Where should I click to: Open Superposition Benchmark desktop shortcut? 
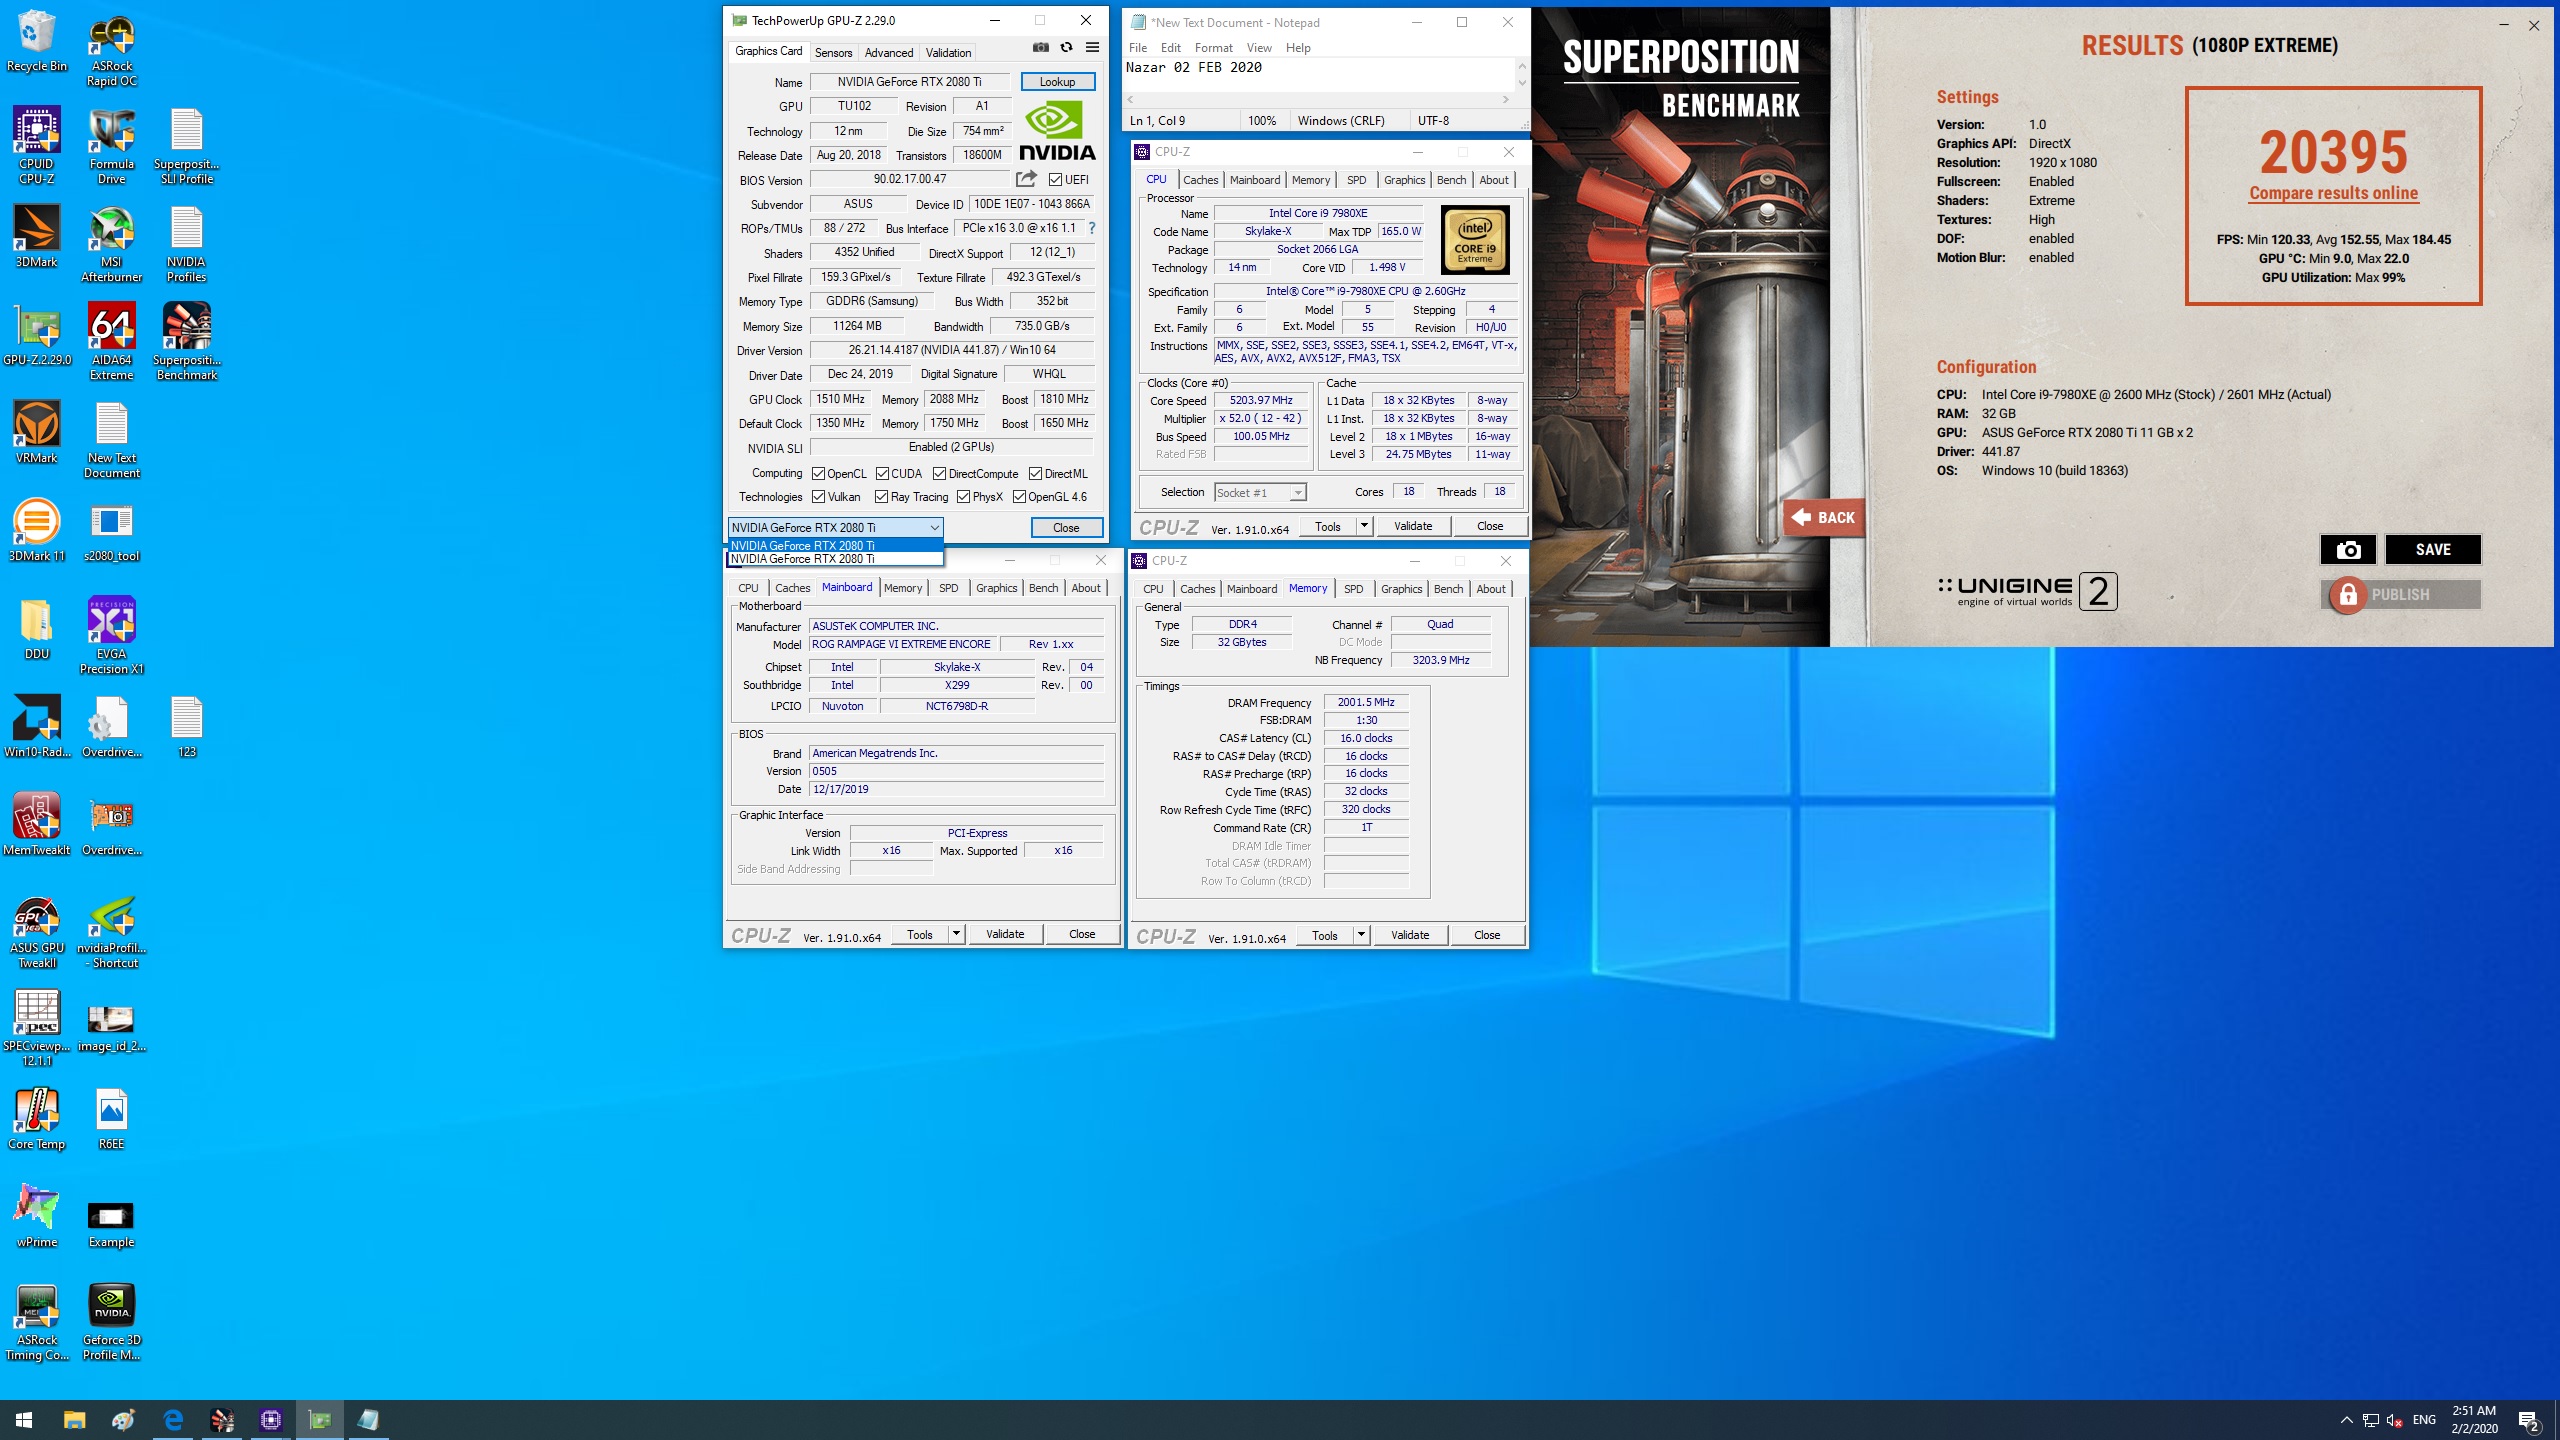point(187,342)
